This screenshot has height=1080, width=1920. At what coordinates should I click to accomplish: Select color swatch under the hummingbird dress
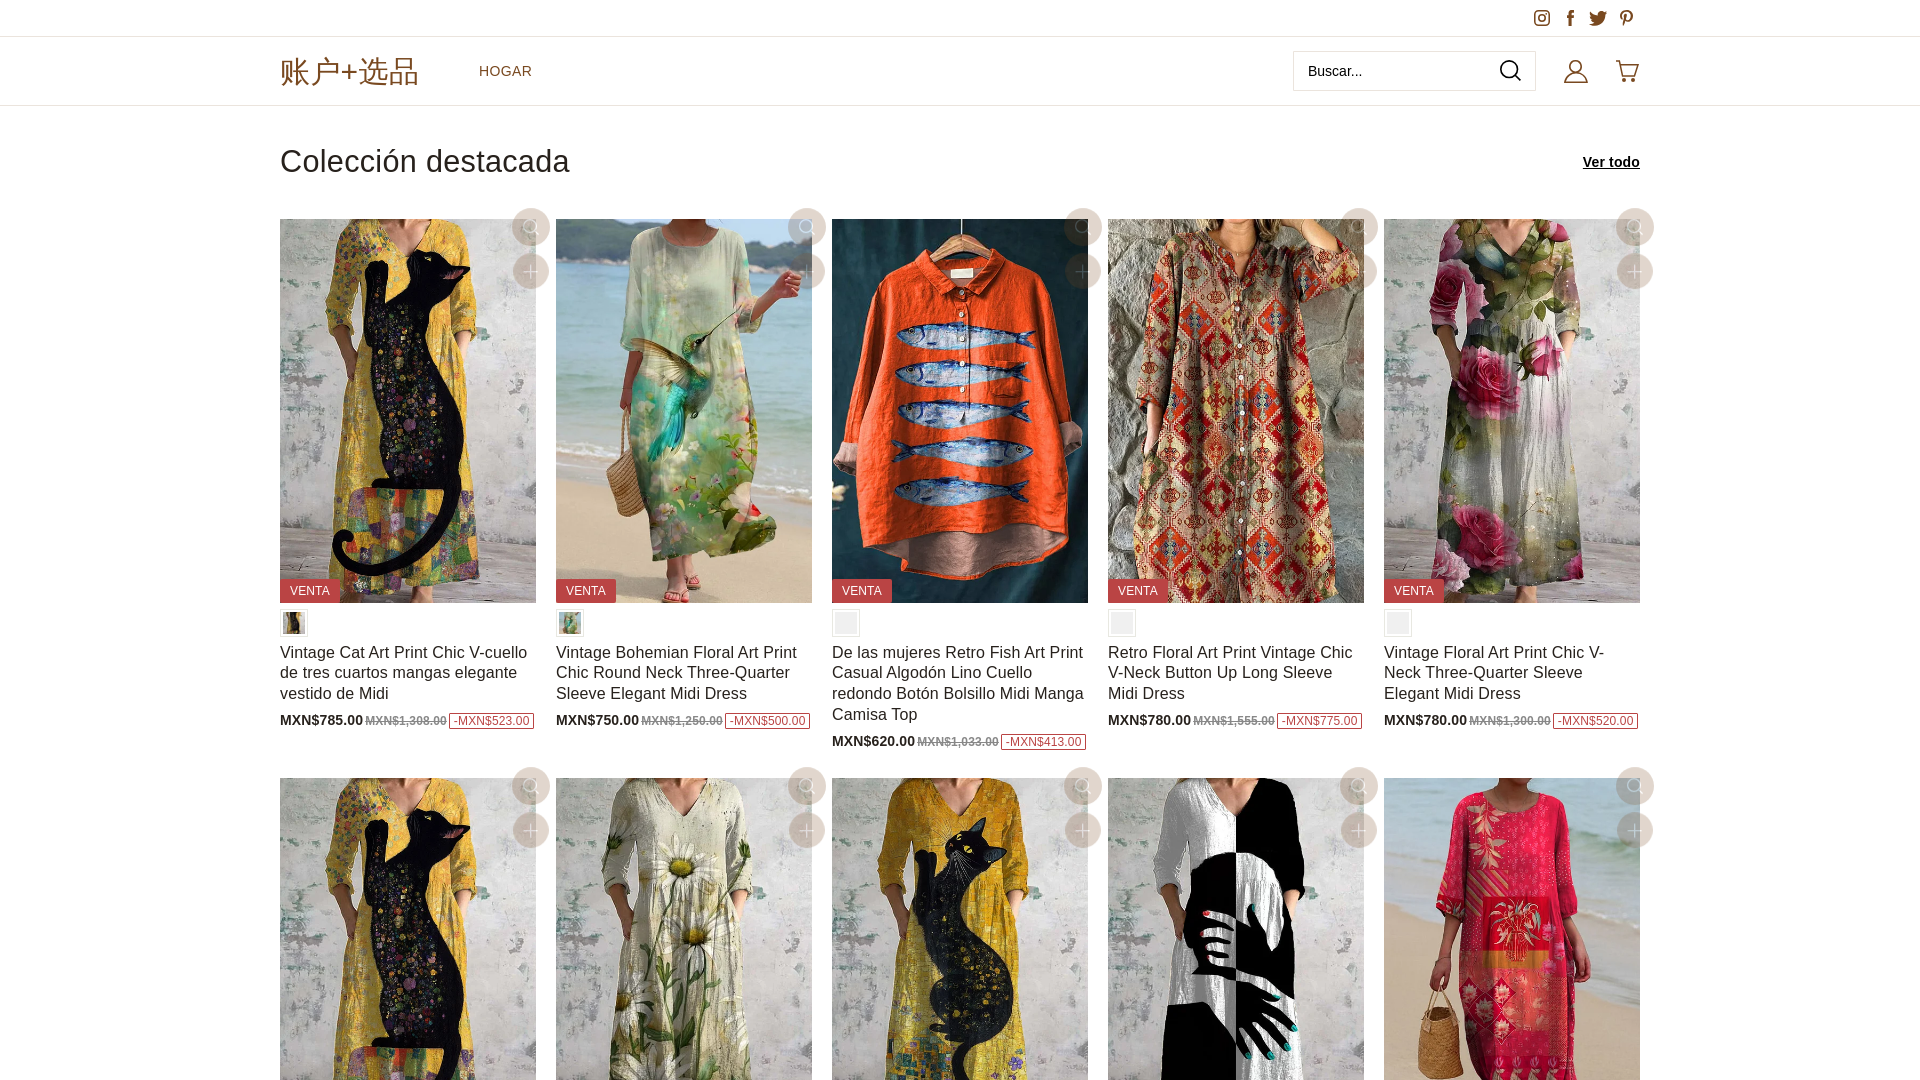pos(570,623)
